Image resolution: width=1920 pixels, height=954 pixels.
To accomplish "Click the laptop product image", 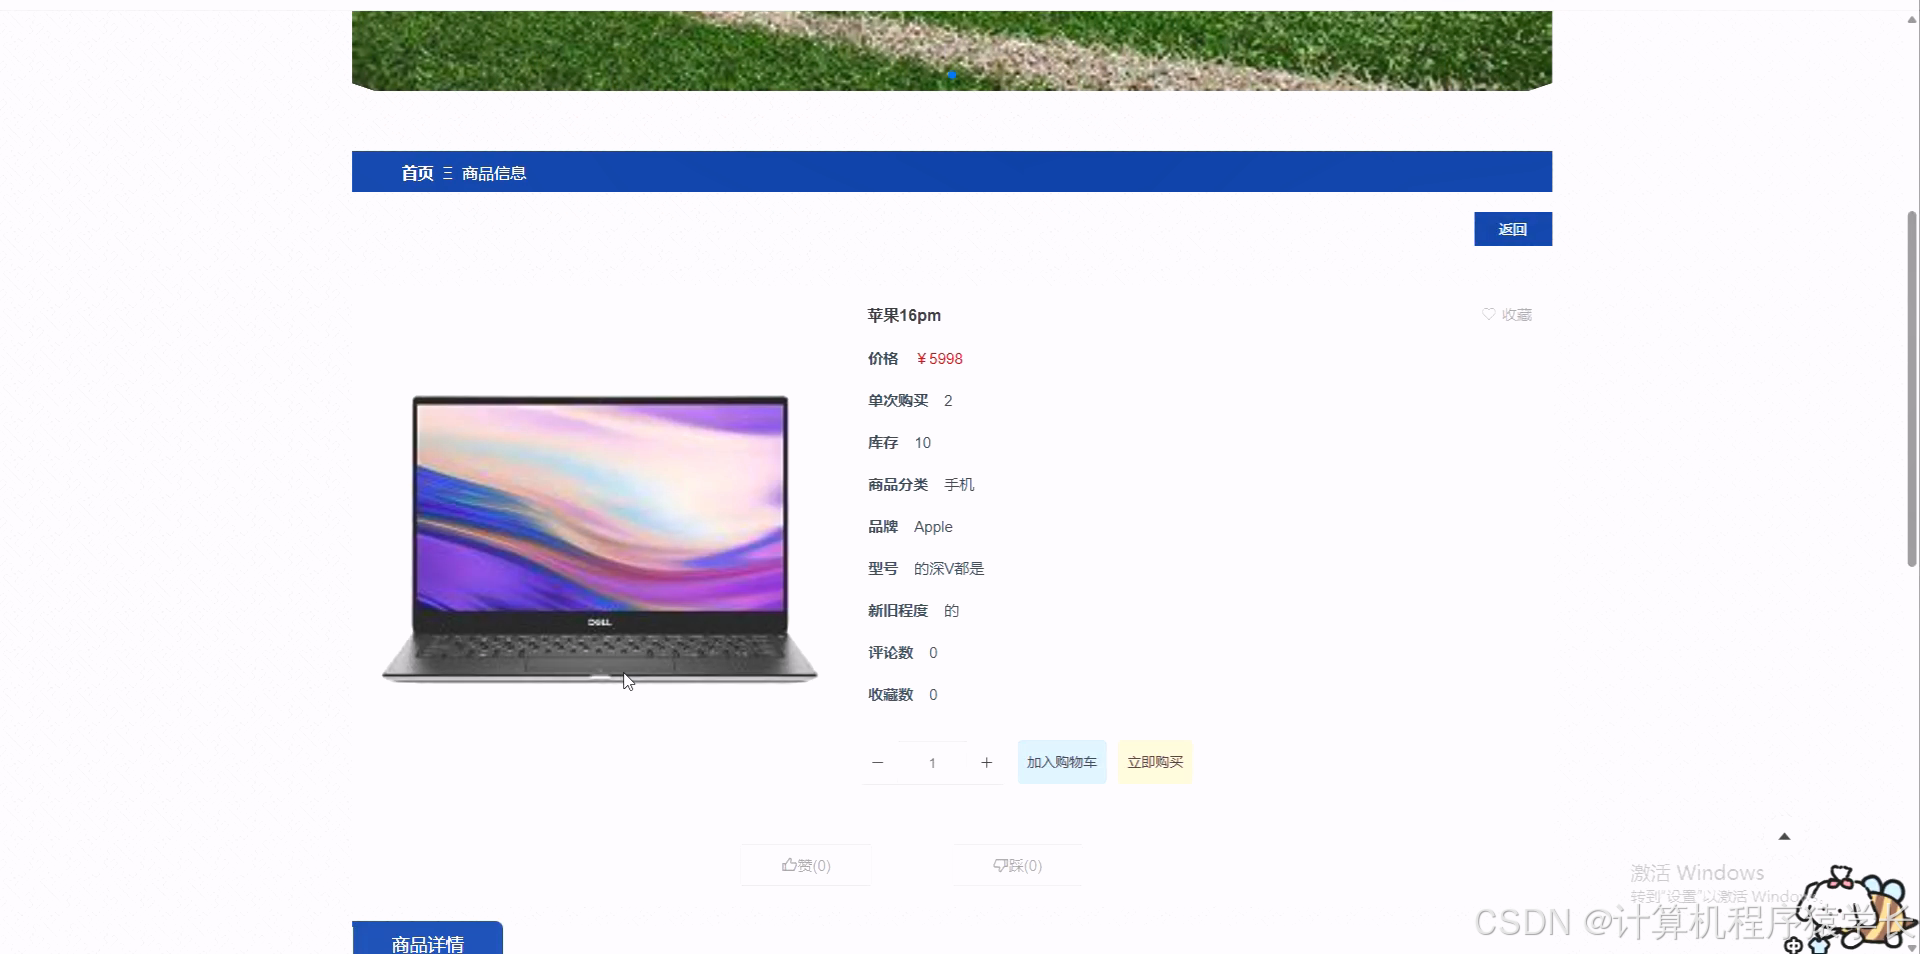I will pos(598,538).
